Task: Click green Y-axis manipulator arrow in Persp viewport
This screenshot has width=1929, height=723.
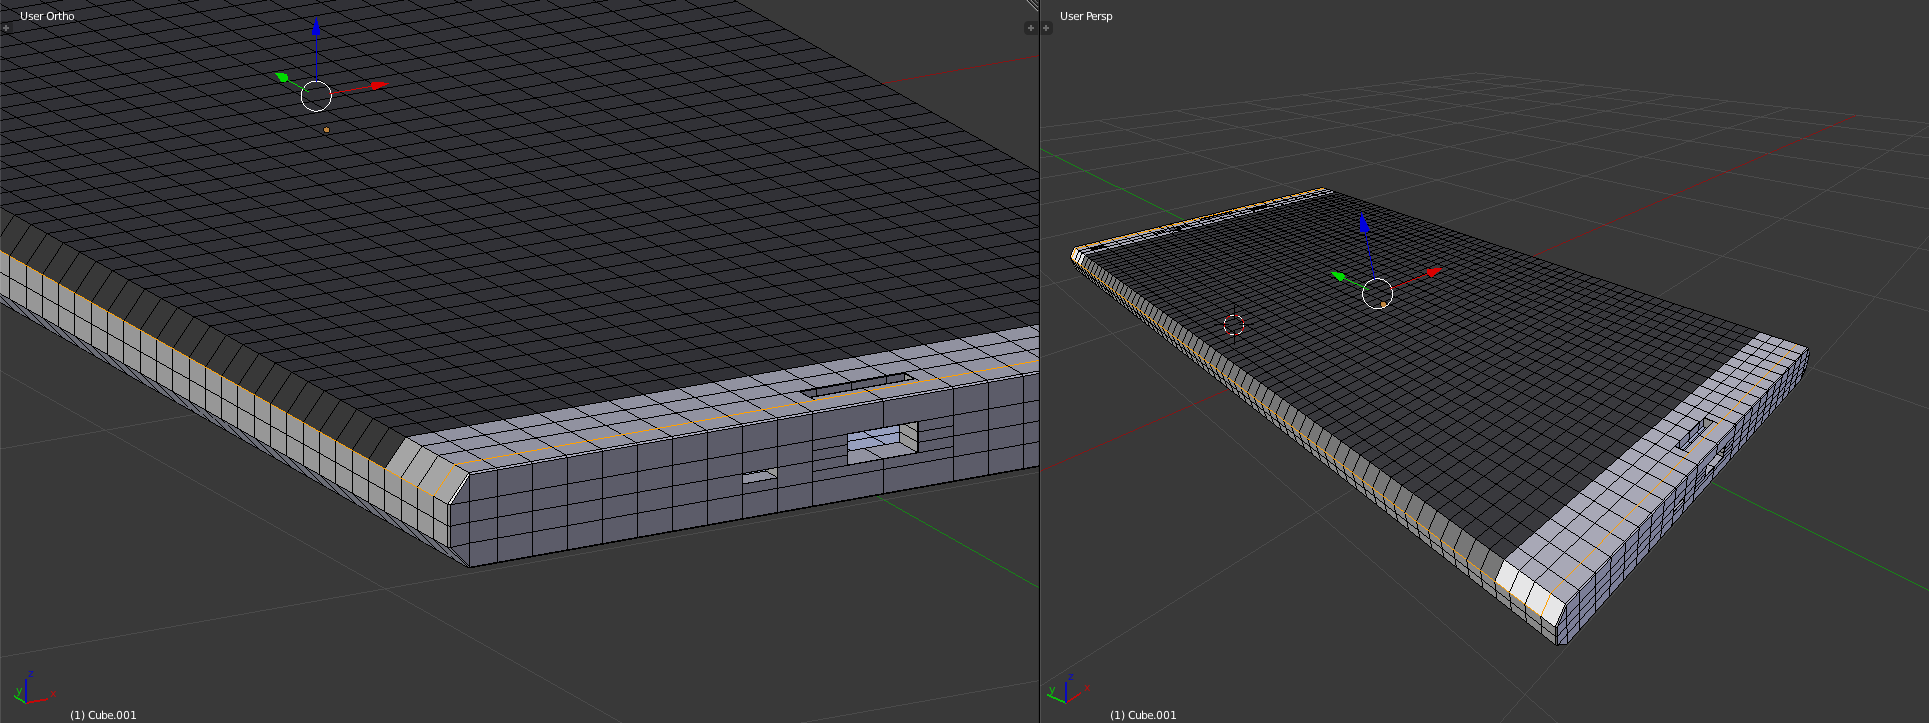Action: (1338, 275)
